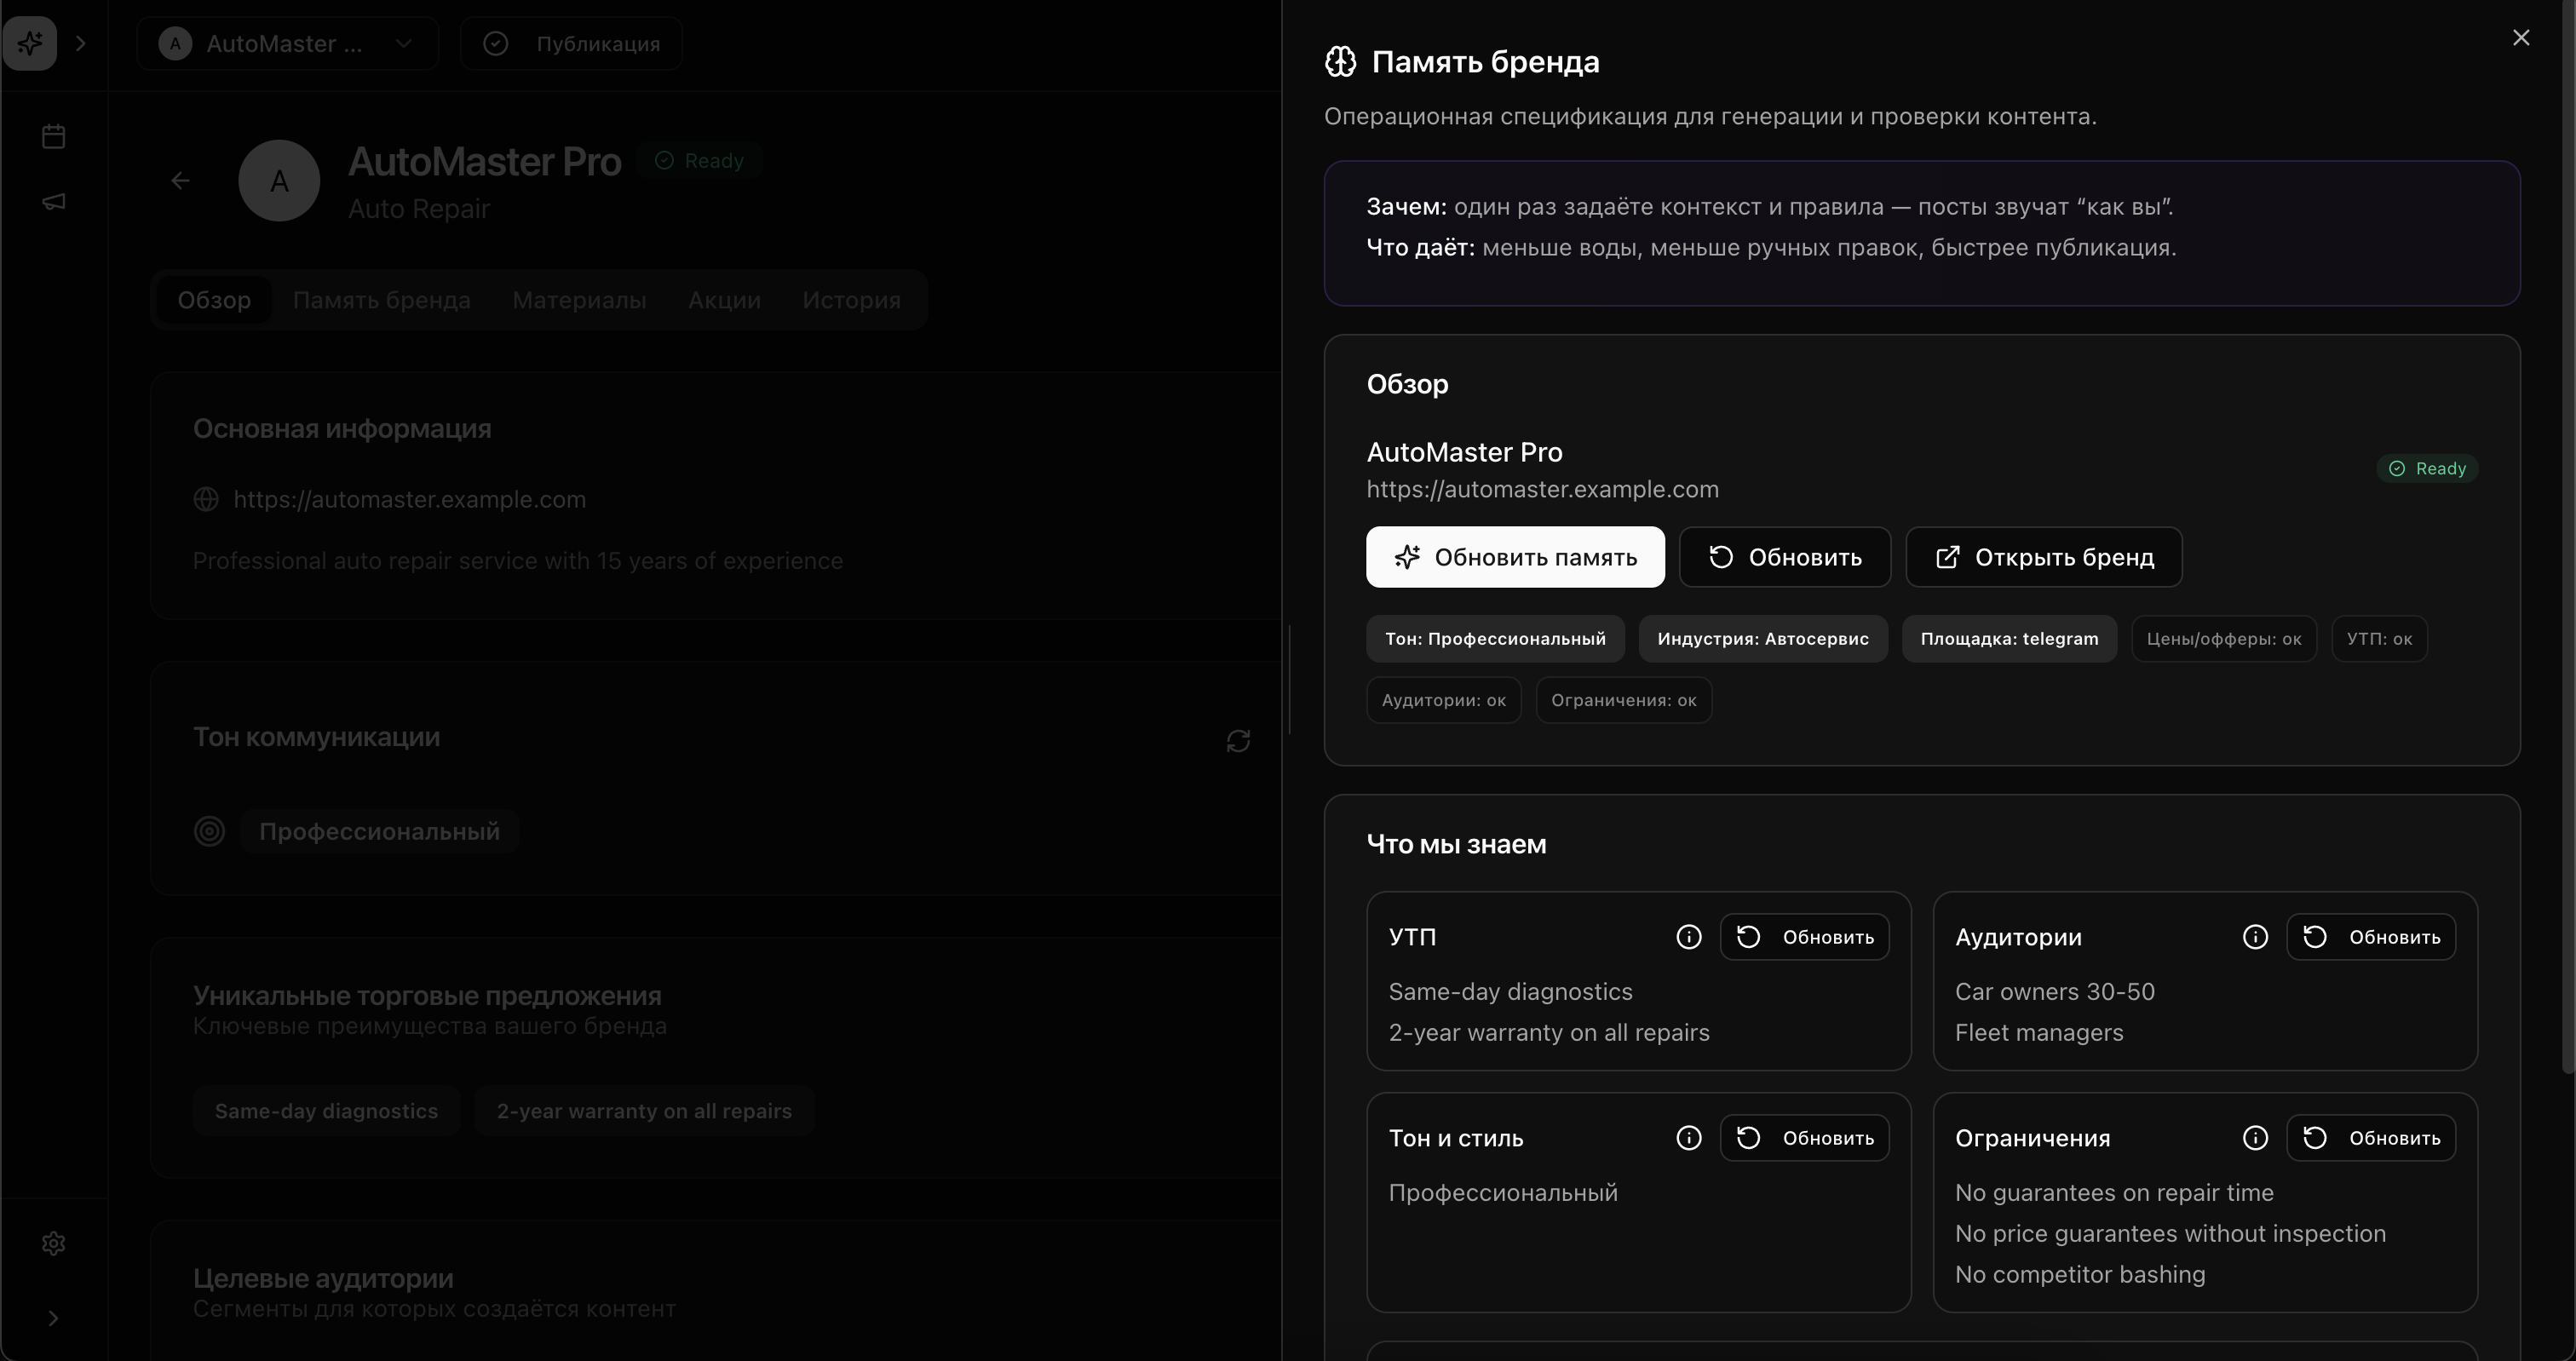Click refresh icon in Тон коммуникации section

point(1238,741)
